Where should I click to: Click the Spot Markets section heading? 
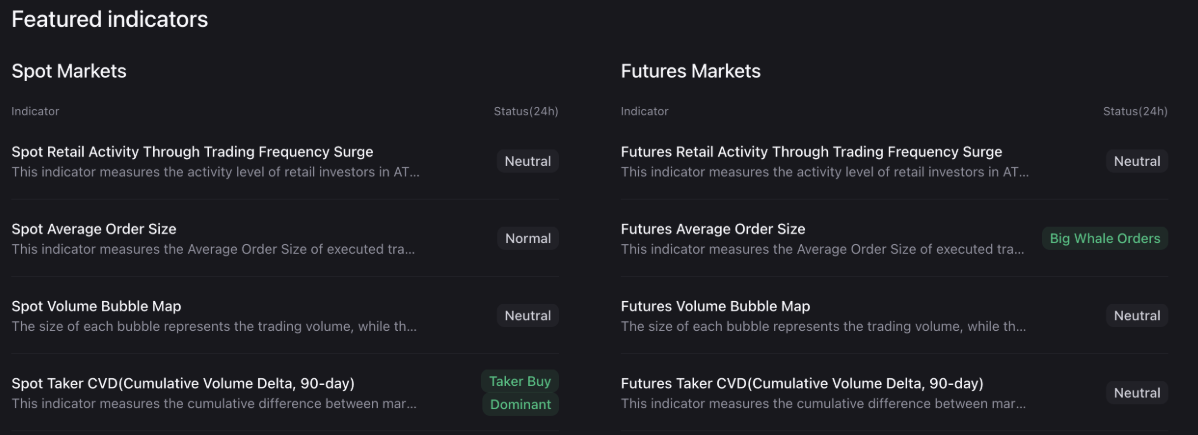[69, 71]
